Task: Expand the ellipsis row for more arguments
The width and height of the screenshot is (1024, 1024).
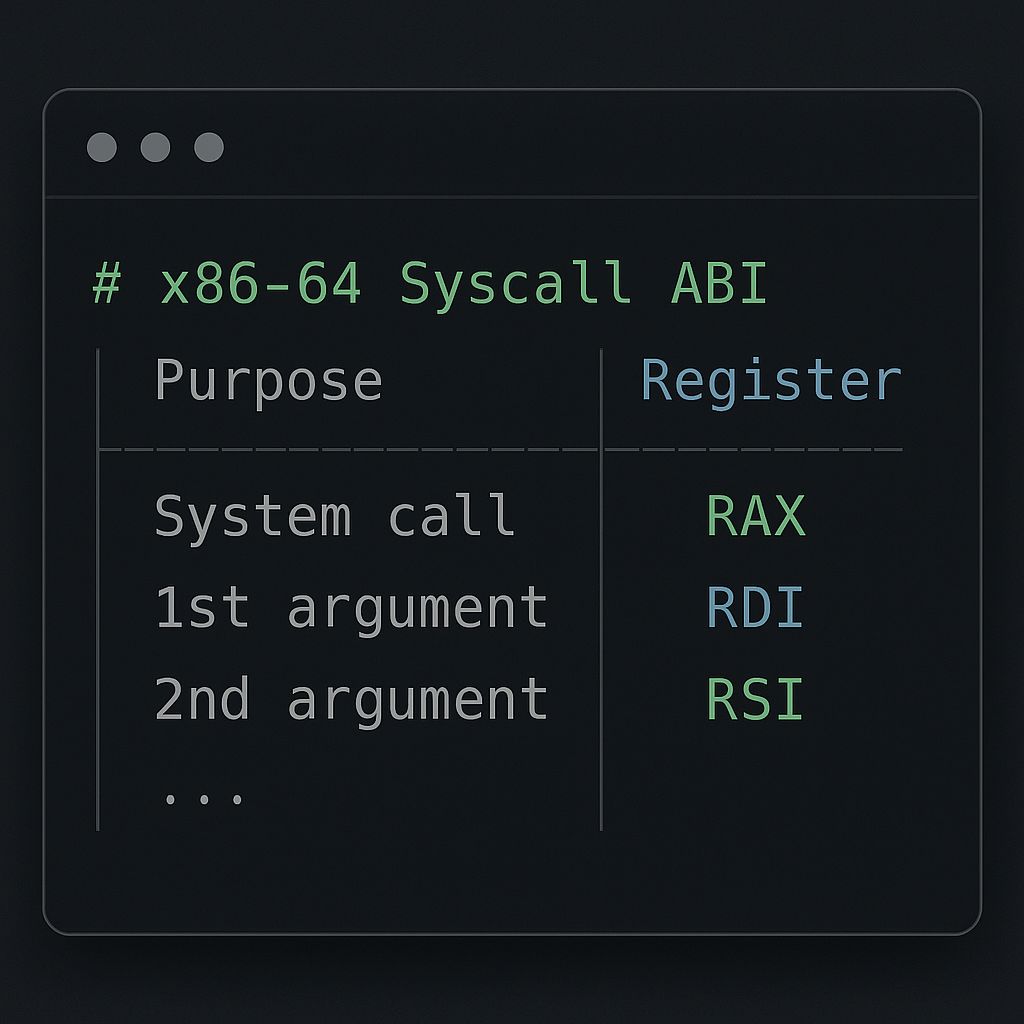Action: [x=203, y=797]
